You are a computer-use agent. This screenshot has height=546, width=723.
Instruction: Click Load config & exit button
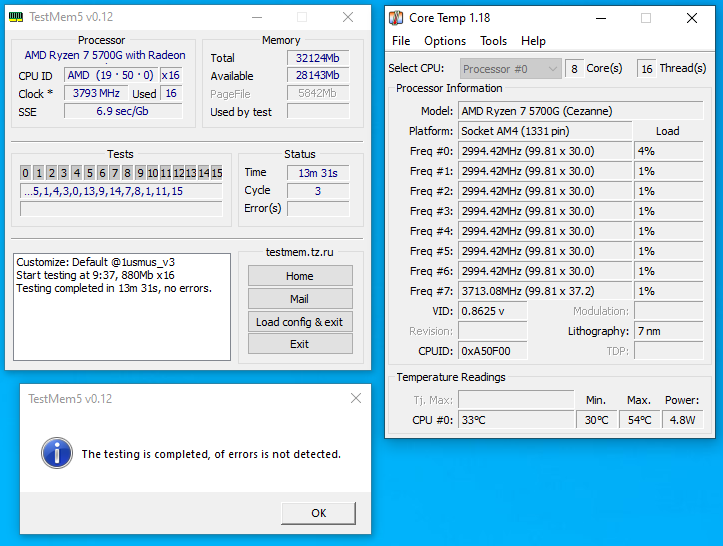300,322
